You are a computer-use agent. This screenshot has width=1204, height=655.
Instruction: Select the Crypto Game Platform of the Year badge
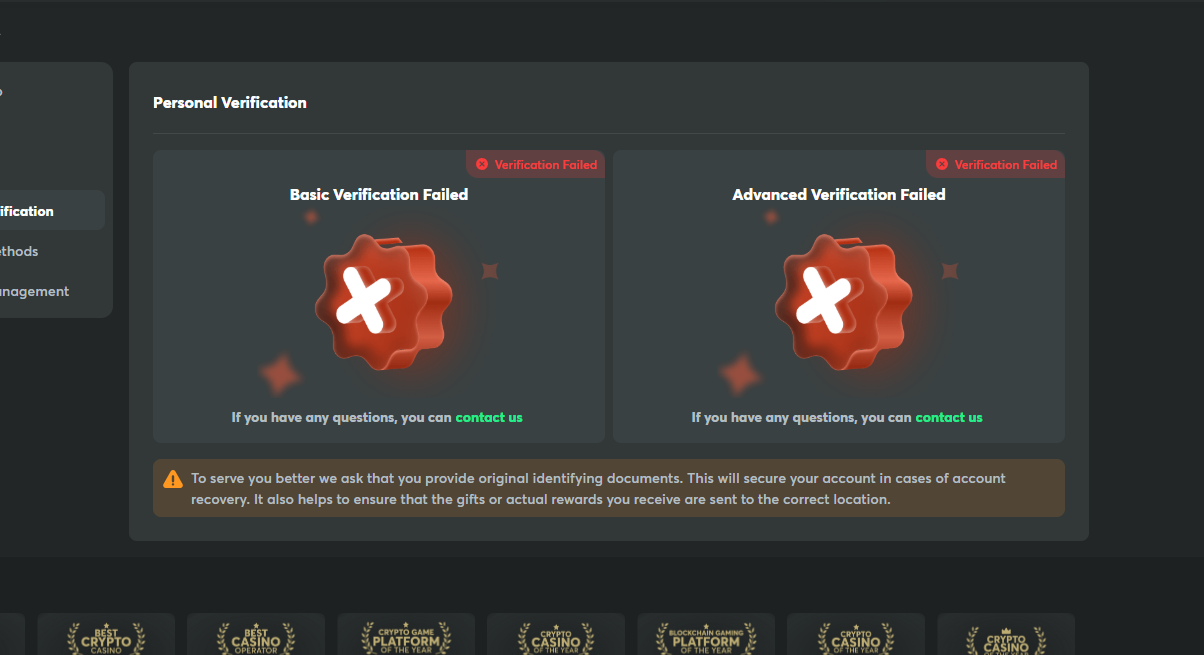tap(406, 635)
